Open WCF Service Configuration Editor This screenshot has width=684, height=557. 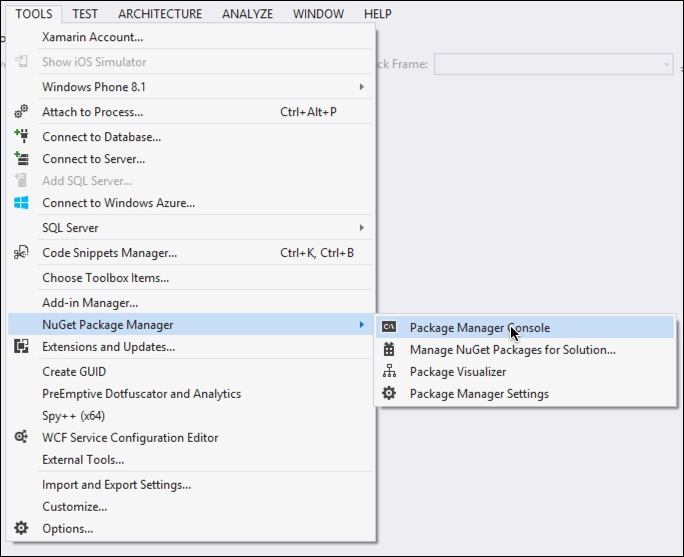[x=191, y=437]
